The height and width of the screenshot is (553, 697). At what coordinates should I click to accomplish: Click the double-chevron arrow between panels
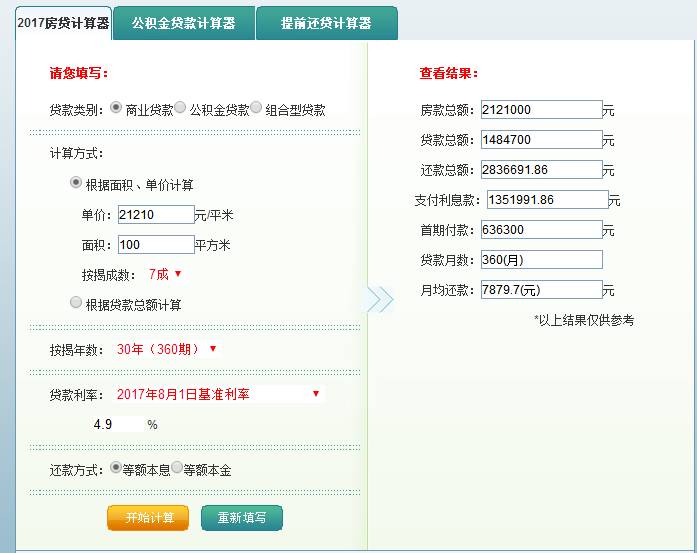tap(380, 300)
